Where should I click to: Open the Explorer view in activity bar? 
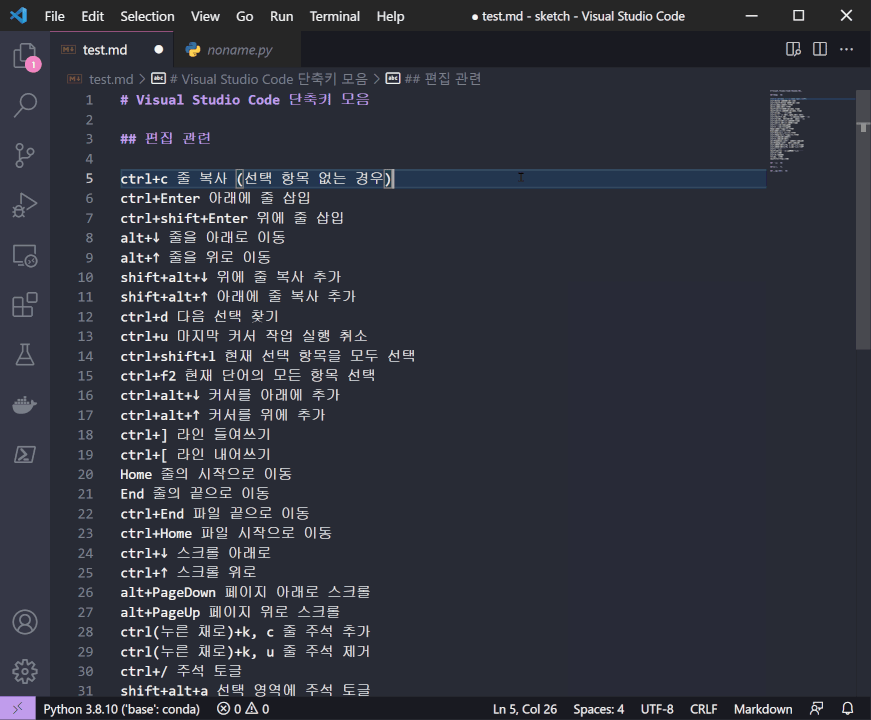(x=25, y=56)
